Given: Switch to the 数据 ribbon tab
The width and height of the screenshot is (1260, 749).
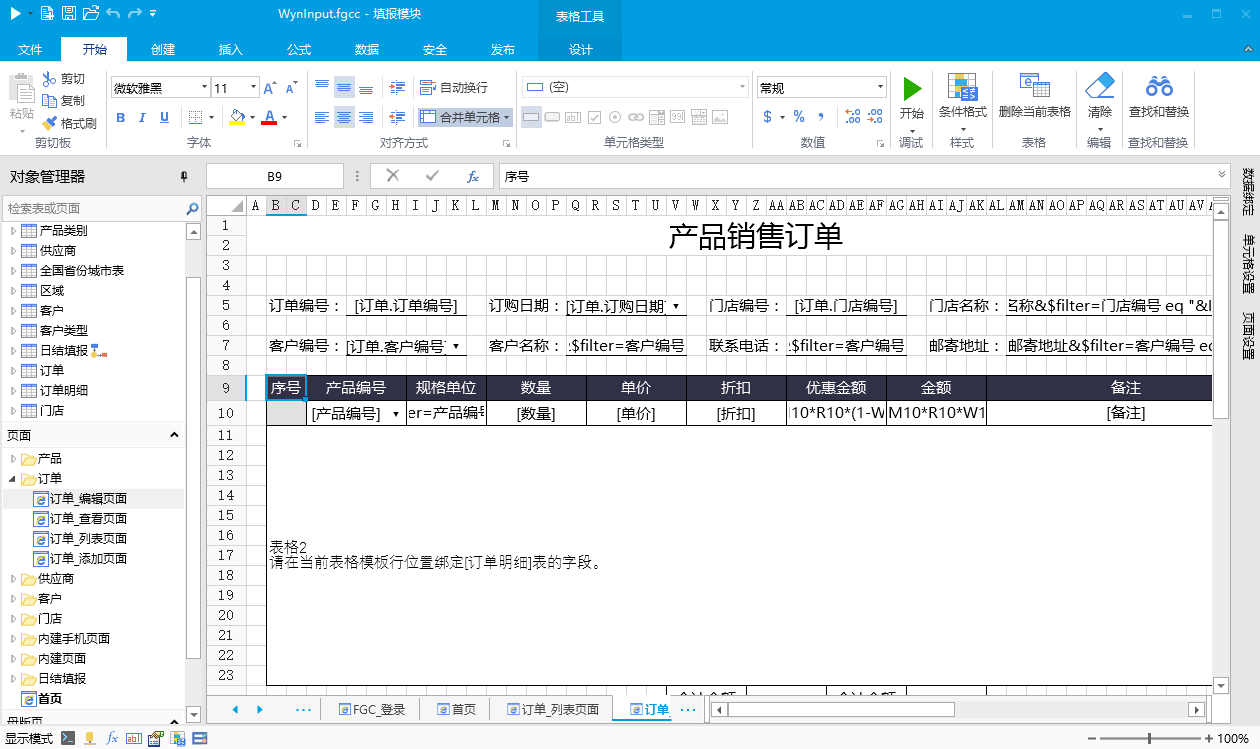Looking at the screenshot, I should point(367,49).
